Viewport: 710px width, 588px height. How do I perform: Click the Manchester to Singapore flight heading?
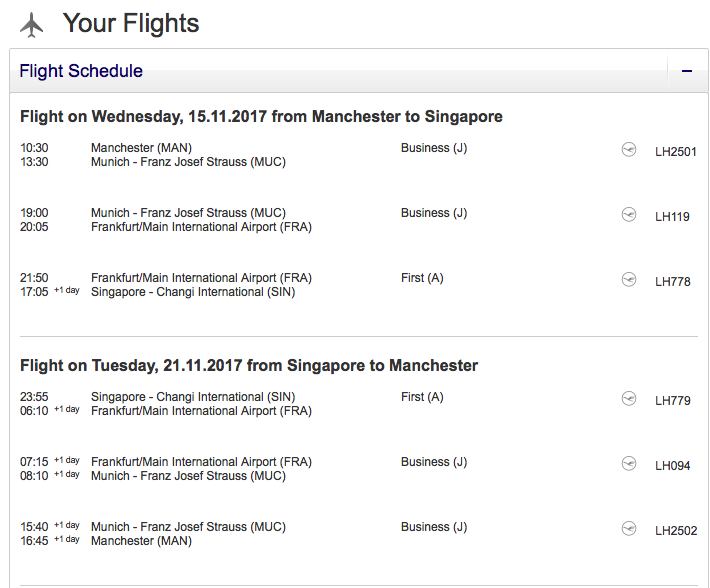[x=261, y=117]
